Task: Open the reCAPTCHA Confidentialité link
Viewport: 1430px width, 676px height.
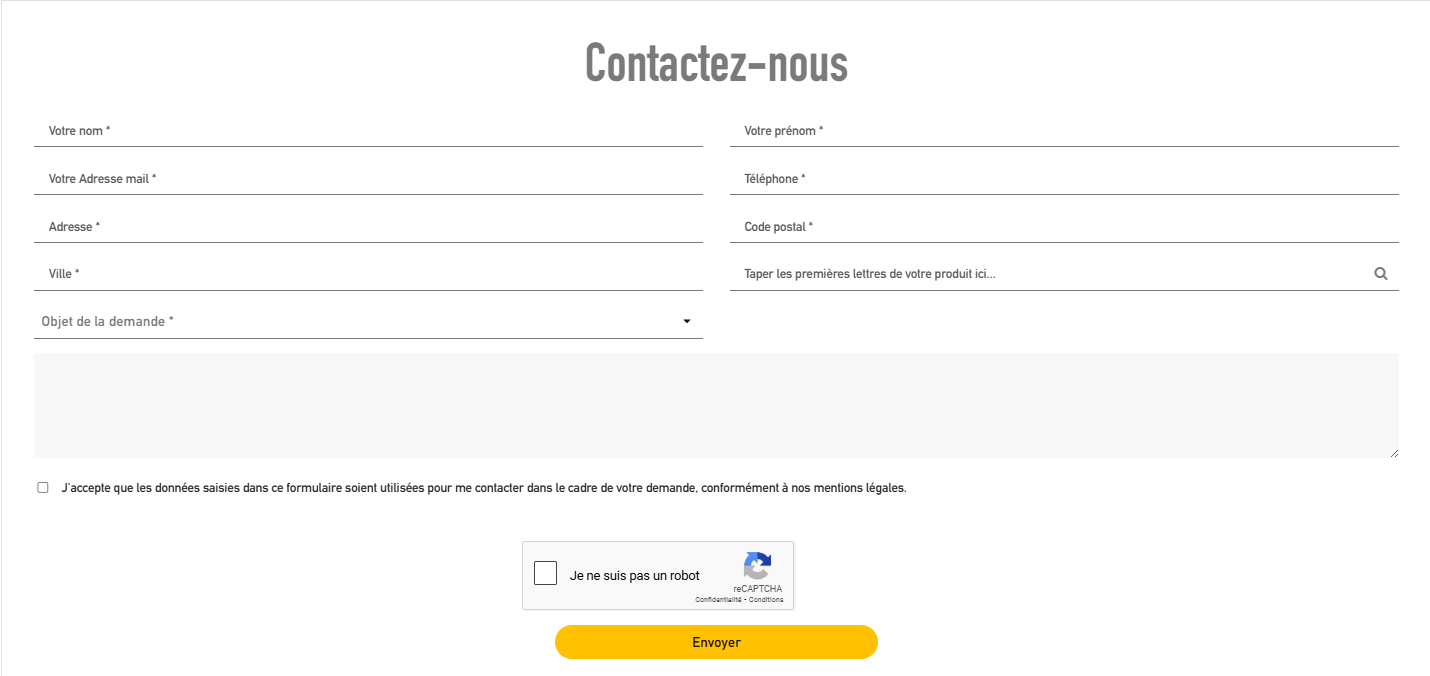Action: [x=718, y=600]
